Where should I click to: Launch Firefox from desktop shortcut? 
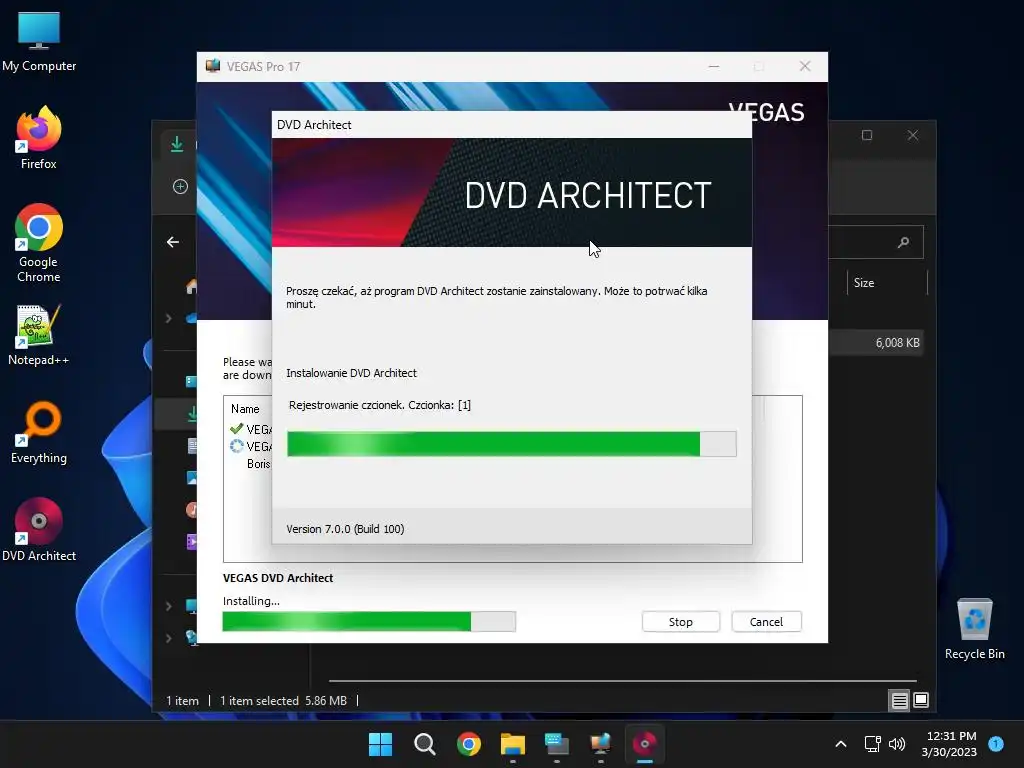click(x=39, y=138)
